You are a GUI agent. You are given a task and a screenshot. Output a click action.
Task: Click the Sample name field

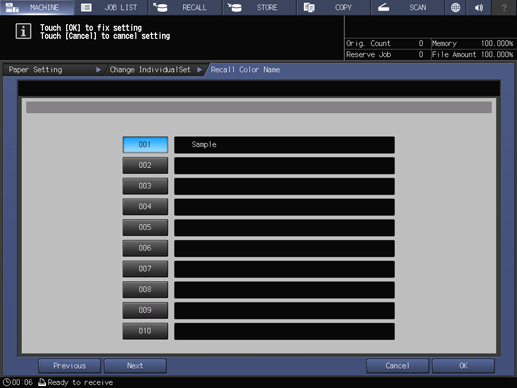pos(284,145)
